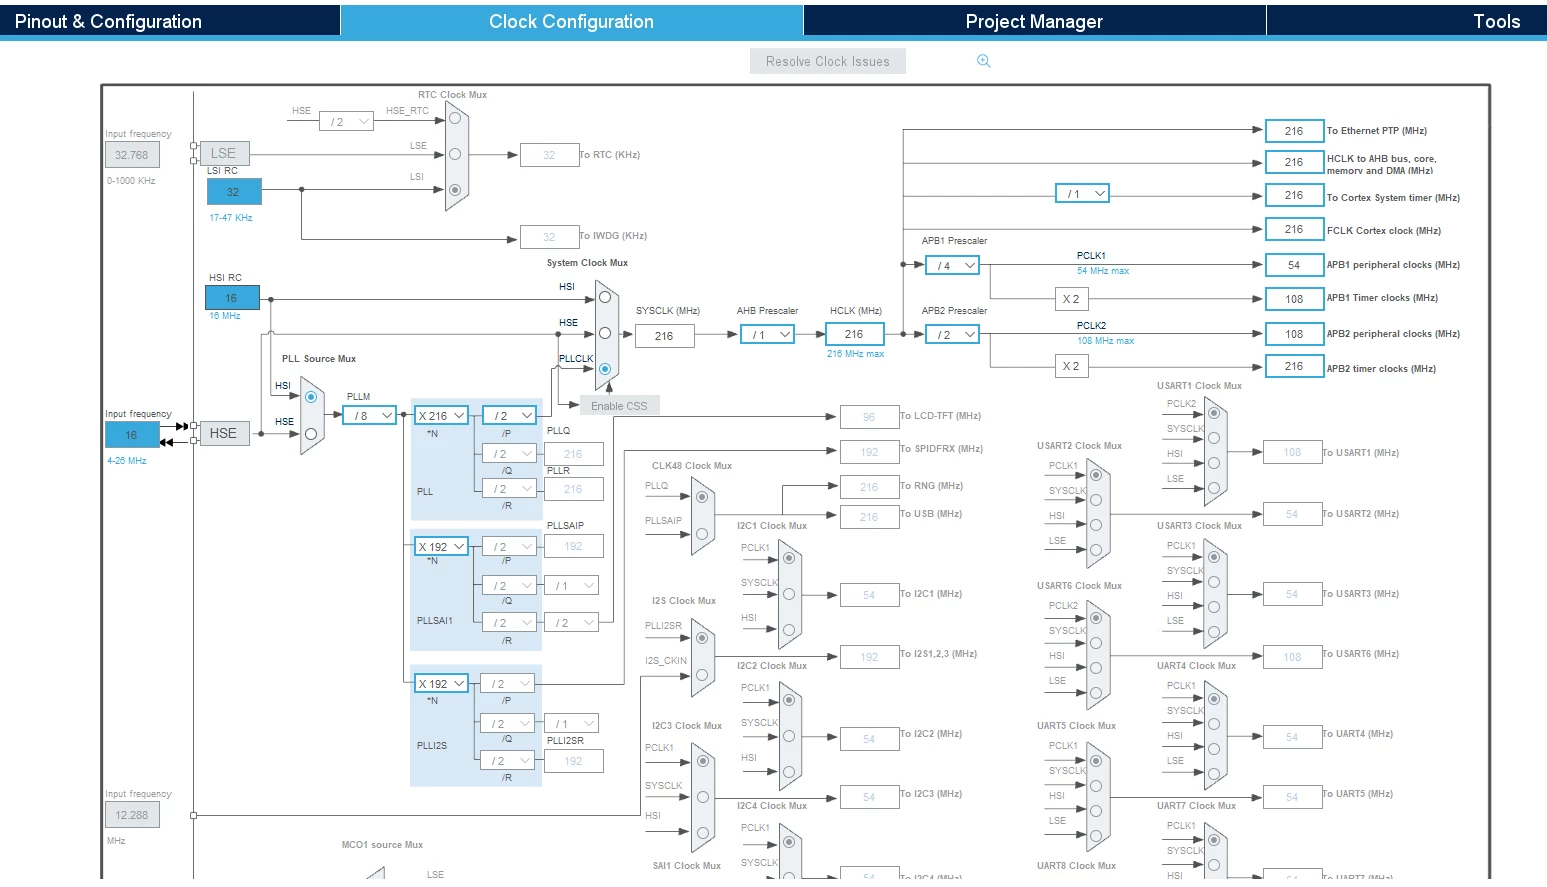Click the To RTC (KHz) value box

(x=549, y=155)
